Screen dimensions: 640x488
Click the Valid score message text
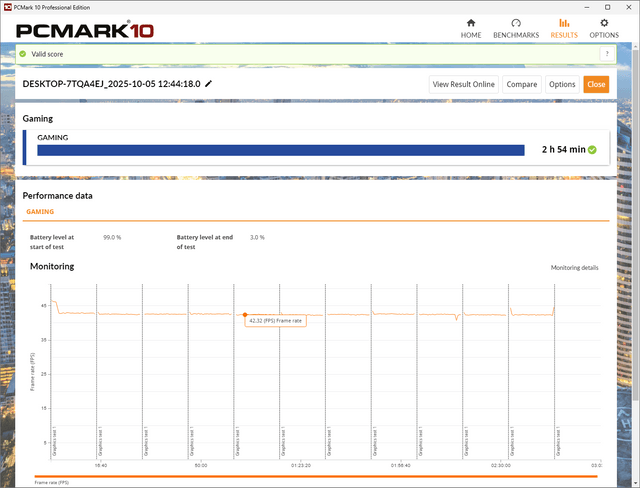(x=47, y=54)
